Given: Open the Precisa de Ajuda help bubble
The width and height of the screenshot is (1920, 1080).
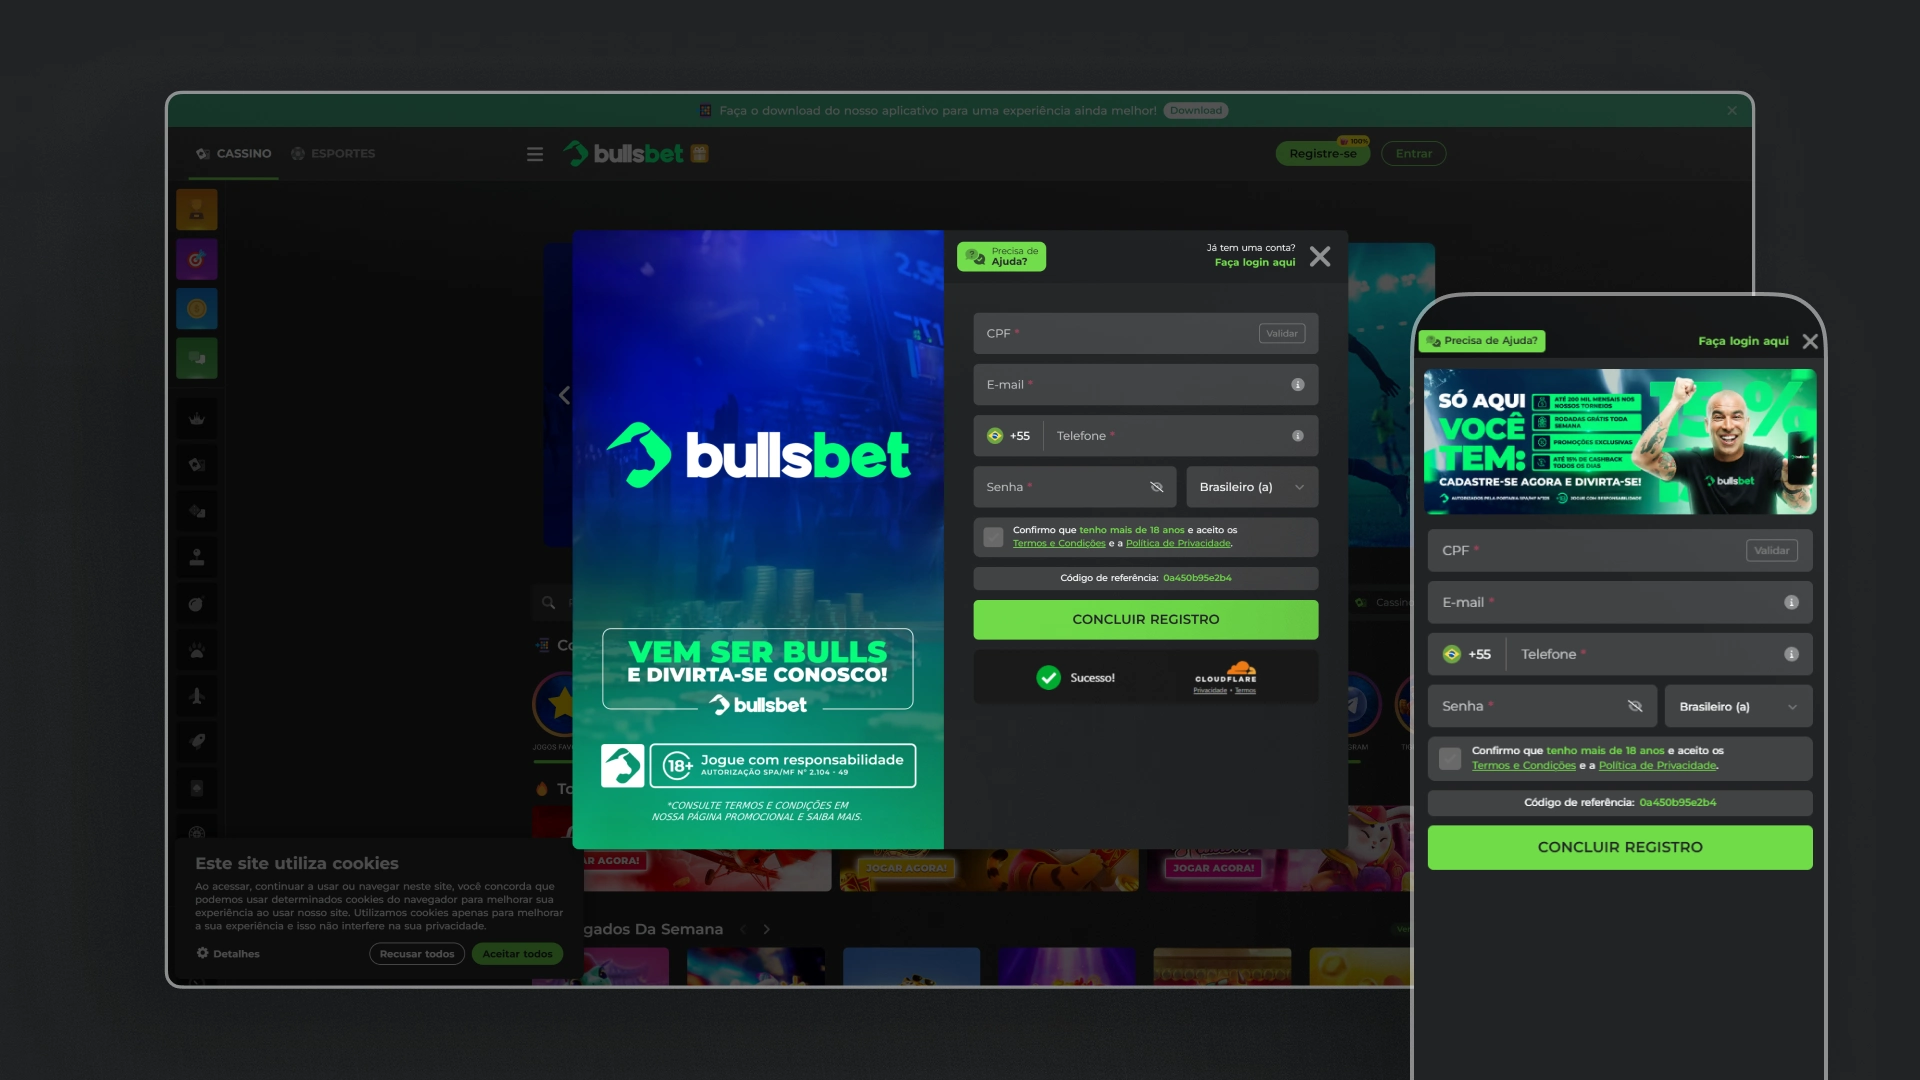Looking at the screenshot, I should [x=1001, y=256].
